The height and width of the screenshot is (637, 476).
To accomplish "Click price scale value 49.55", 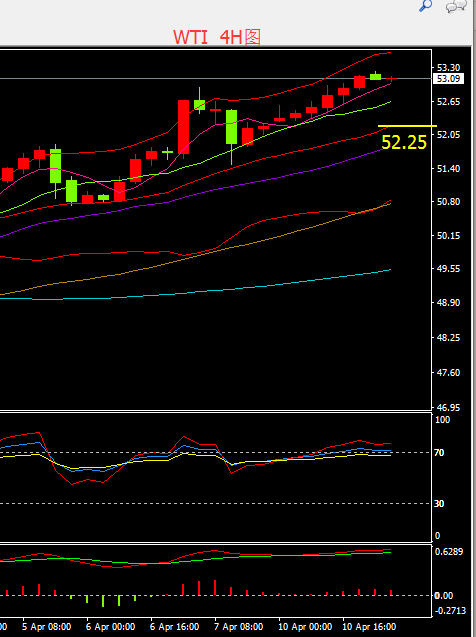I will (x=448, y=269).
